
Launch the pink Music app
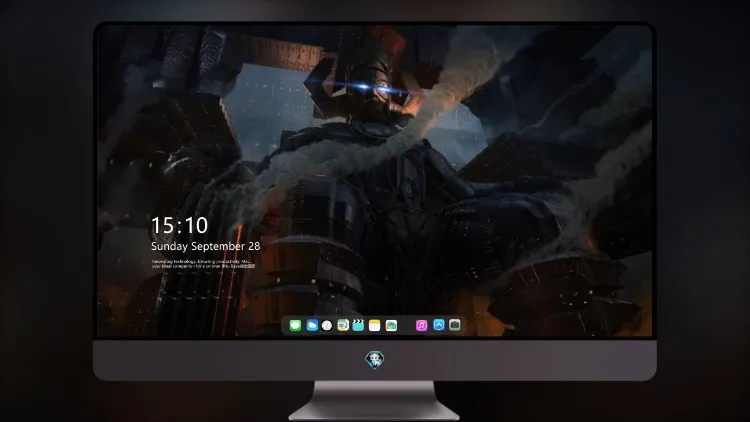pyautogui.click(x=421, y=325)
